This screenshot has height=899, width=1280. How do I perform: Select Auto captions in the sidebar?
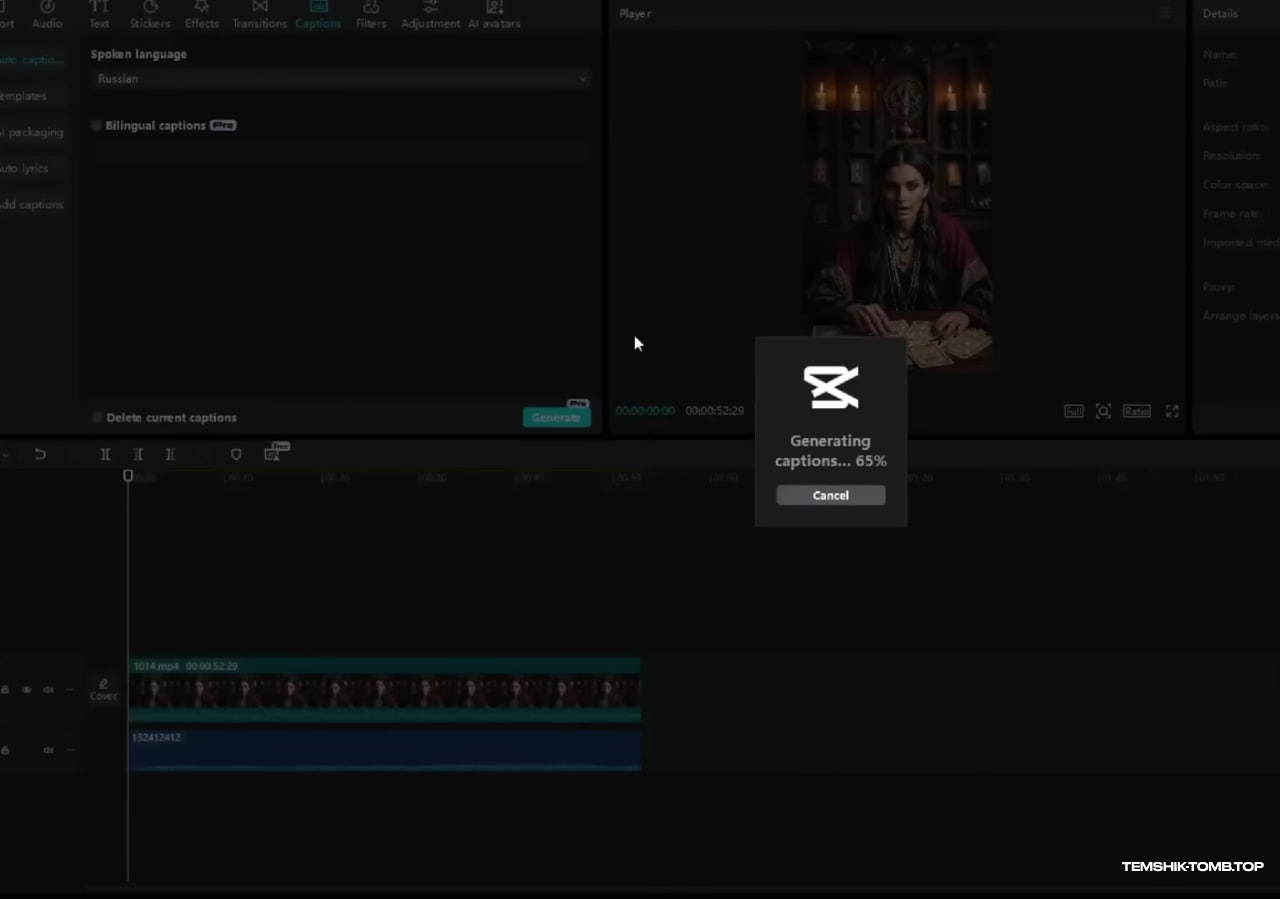pos(32,60)
